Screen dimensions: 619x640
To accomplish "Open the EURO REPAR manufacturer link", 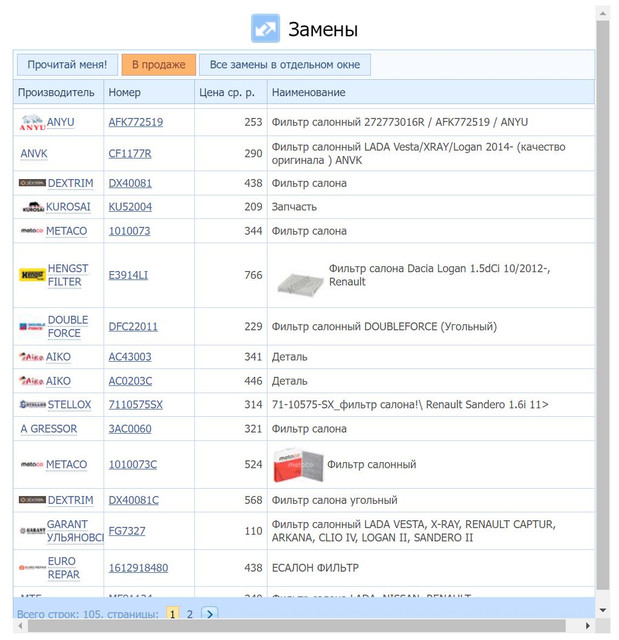I will click(x=64, y=568).
